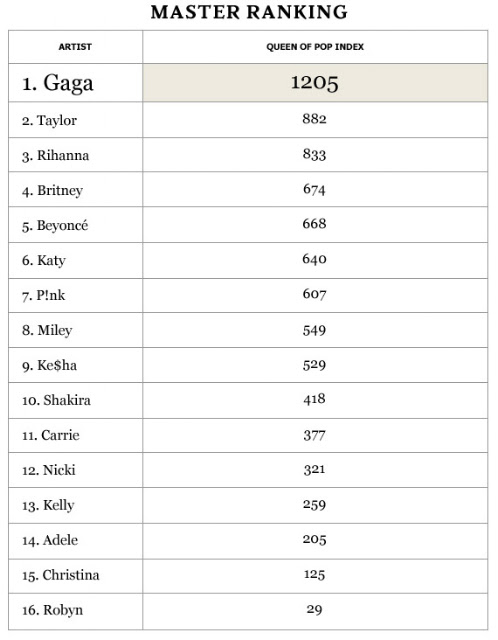Select Miley's index value 549
Image resolution: width=498 pixels, height=640 pixels.
(x=314, y=330)
